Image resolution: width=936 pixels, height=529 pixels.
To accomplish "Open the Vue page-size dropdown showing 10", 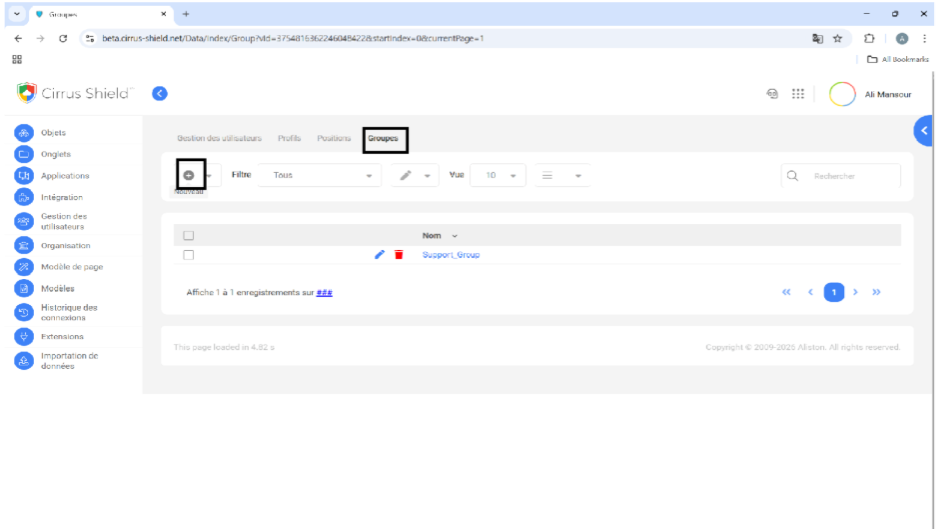I will click(x=498, y=175).
